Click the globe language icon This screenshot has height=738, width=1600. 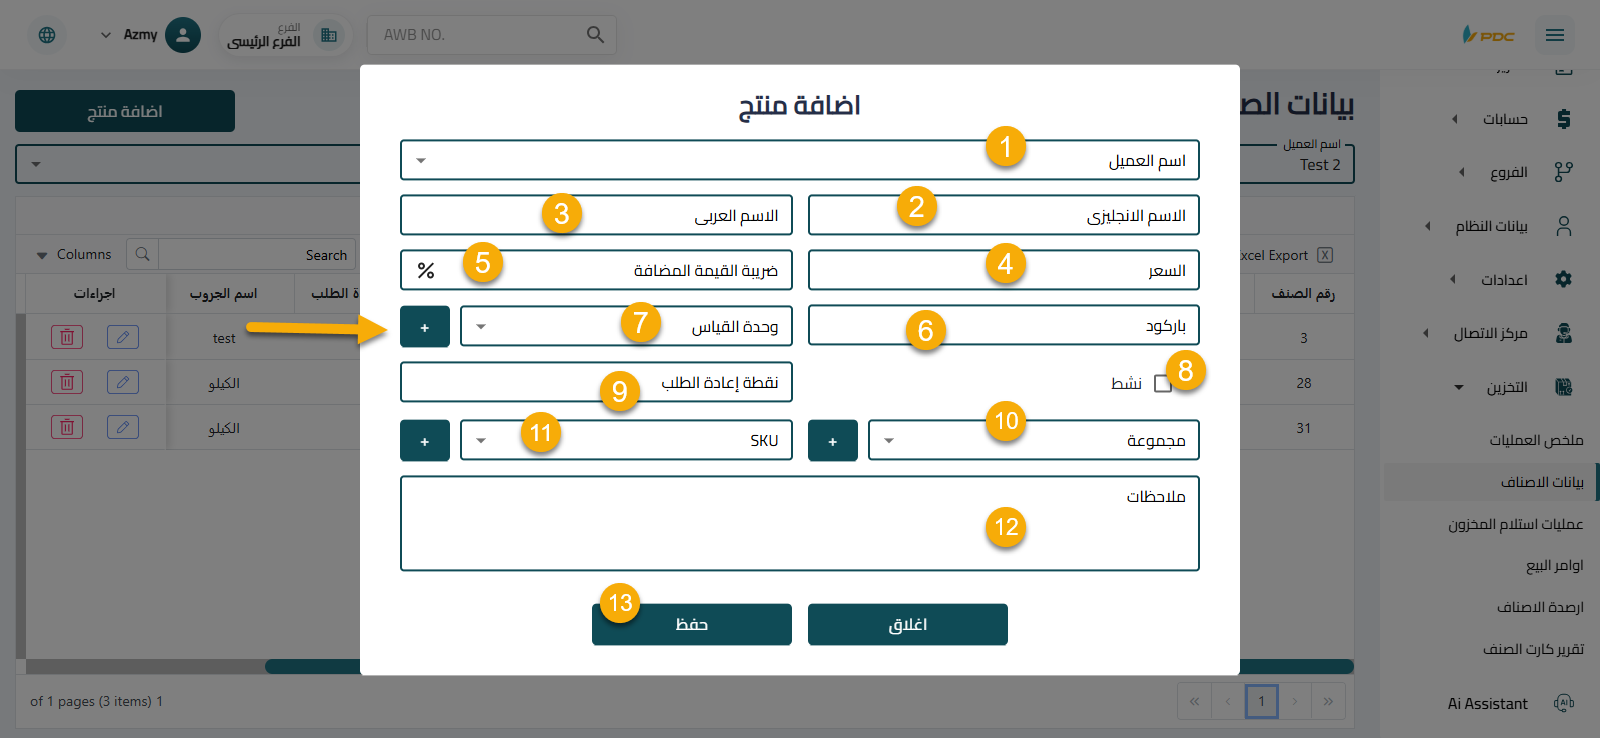tap(47, 35)
